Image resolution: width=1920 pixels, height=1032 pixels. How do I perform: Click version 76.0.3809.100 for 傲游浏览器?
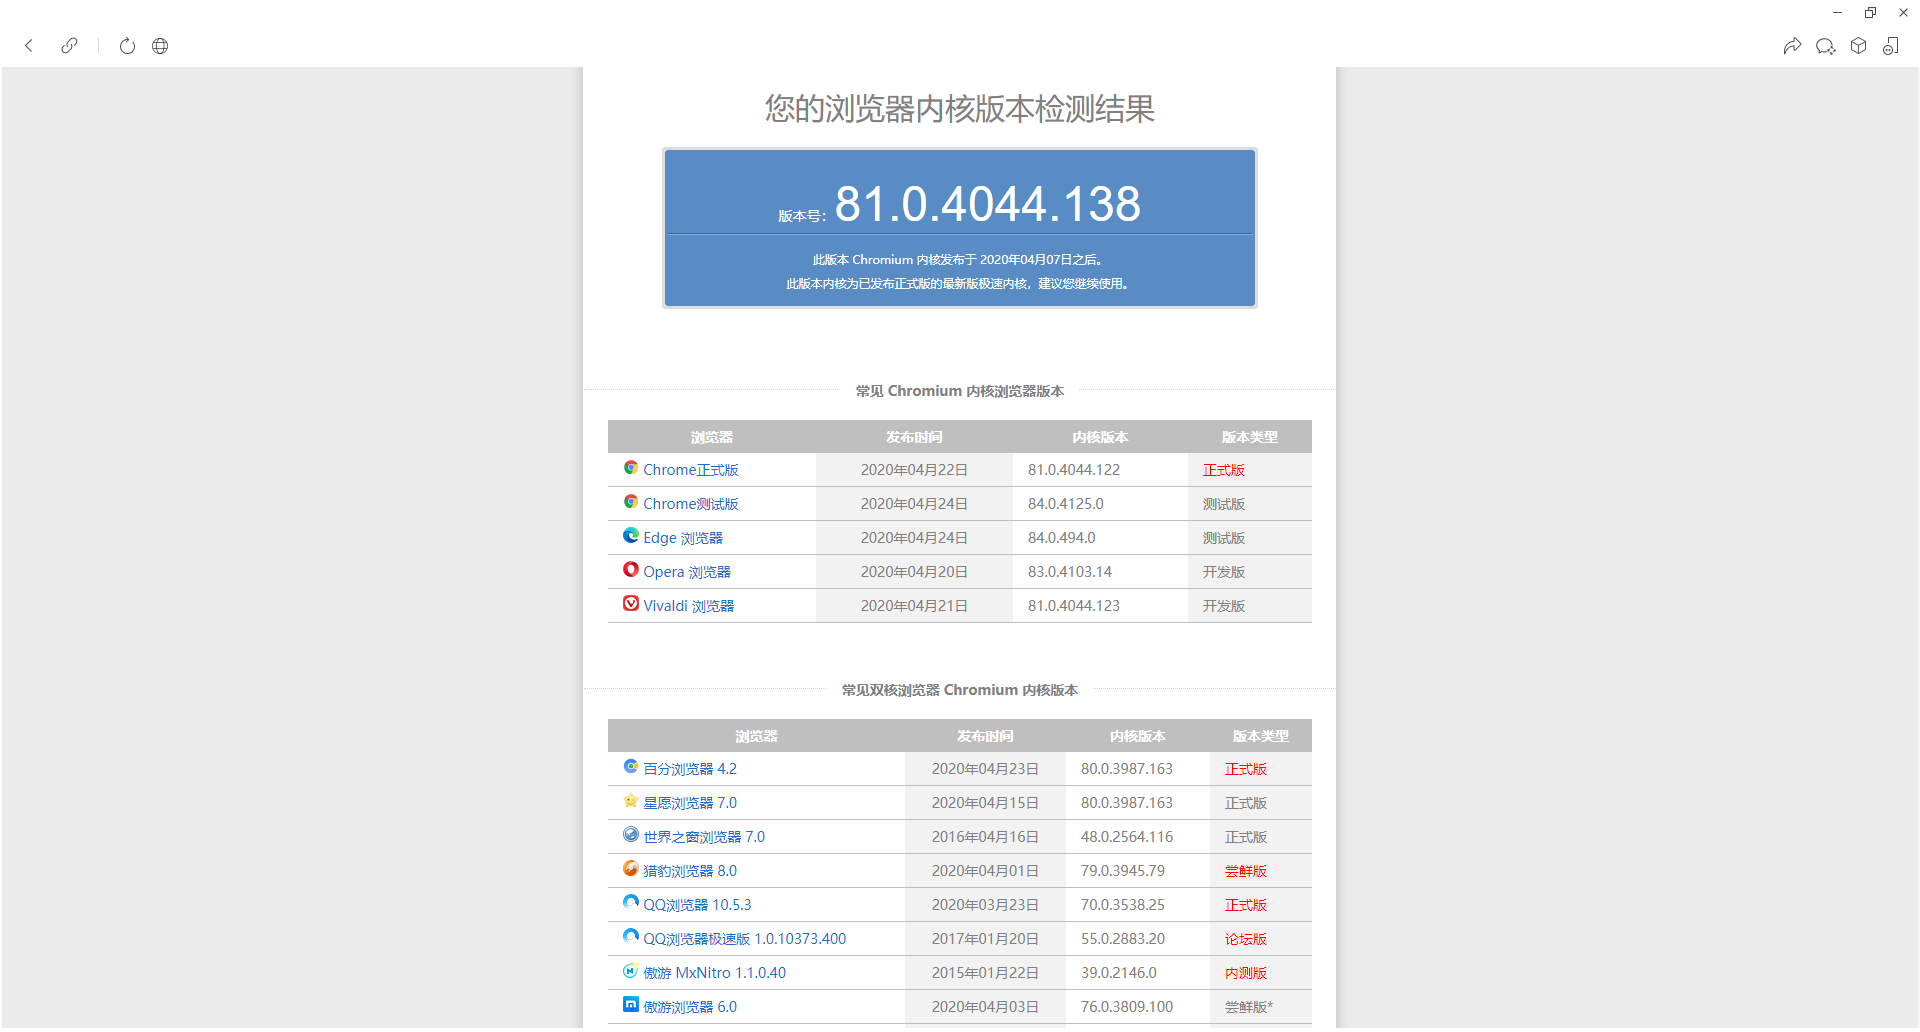1127,1007
